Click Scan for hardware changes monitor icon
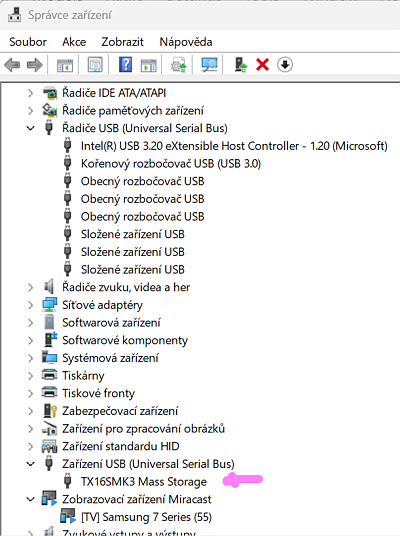 (209, 64)
